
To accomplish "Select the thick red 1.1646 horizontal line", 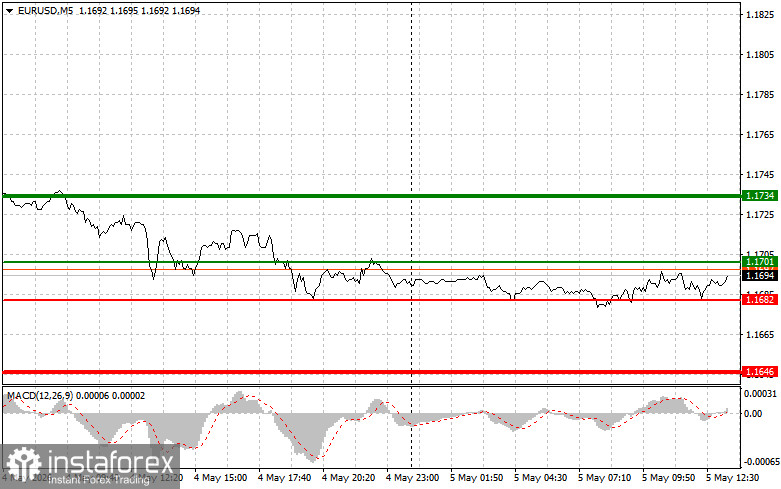I will pos(372,371).
